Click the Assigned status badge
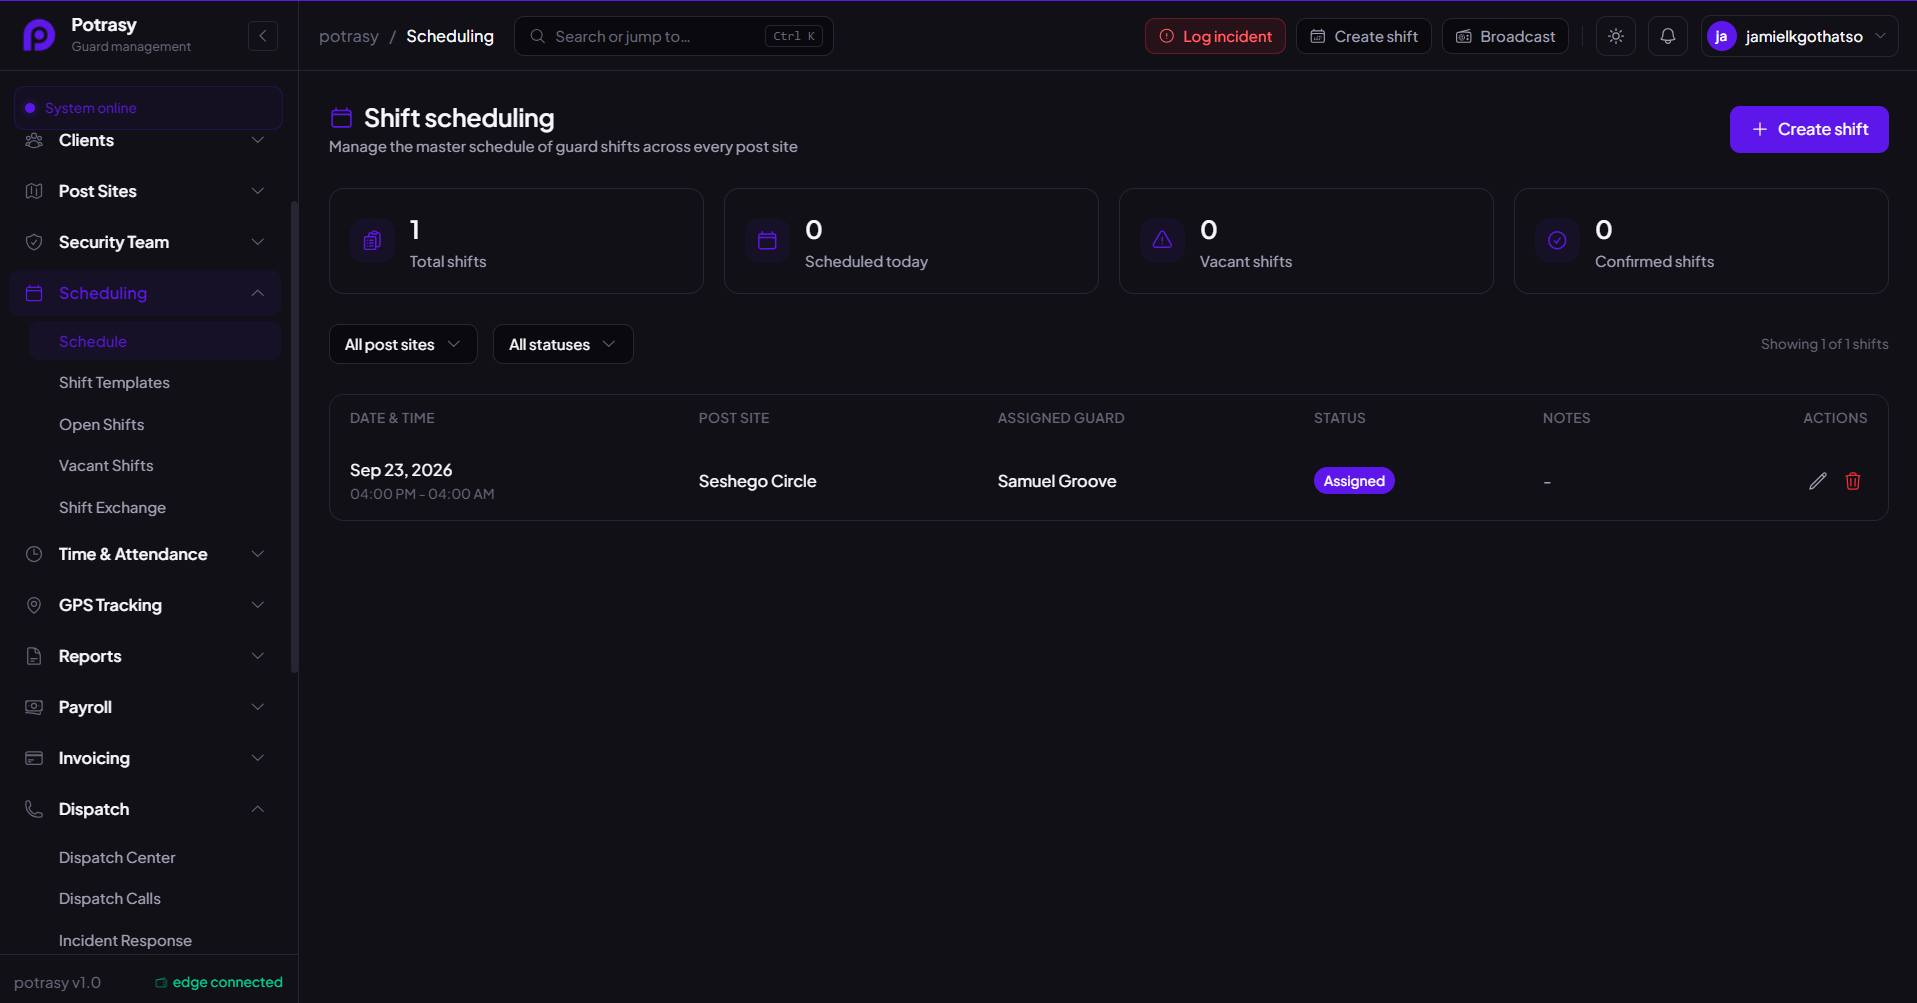This screenshot has height=1003, width=1917. (x=1354, y=481)
